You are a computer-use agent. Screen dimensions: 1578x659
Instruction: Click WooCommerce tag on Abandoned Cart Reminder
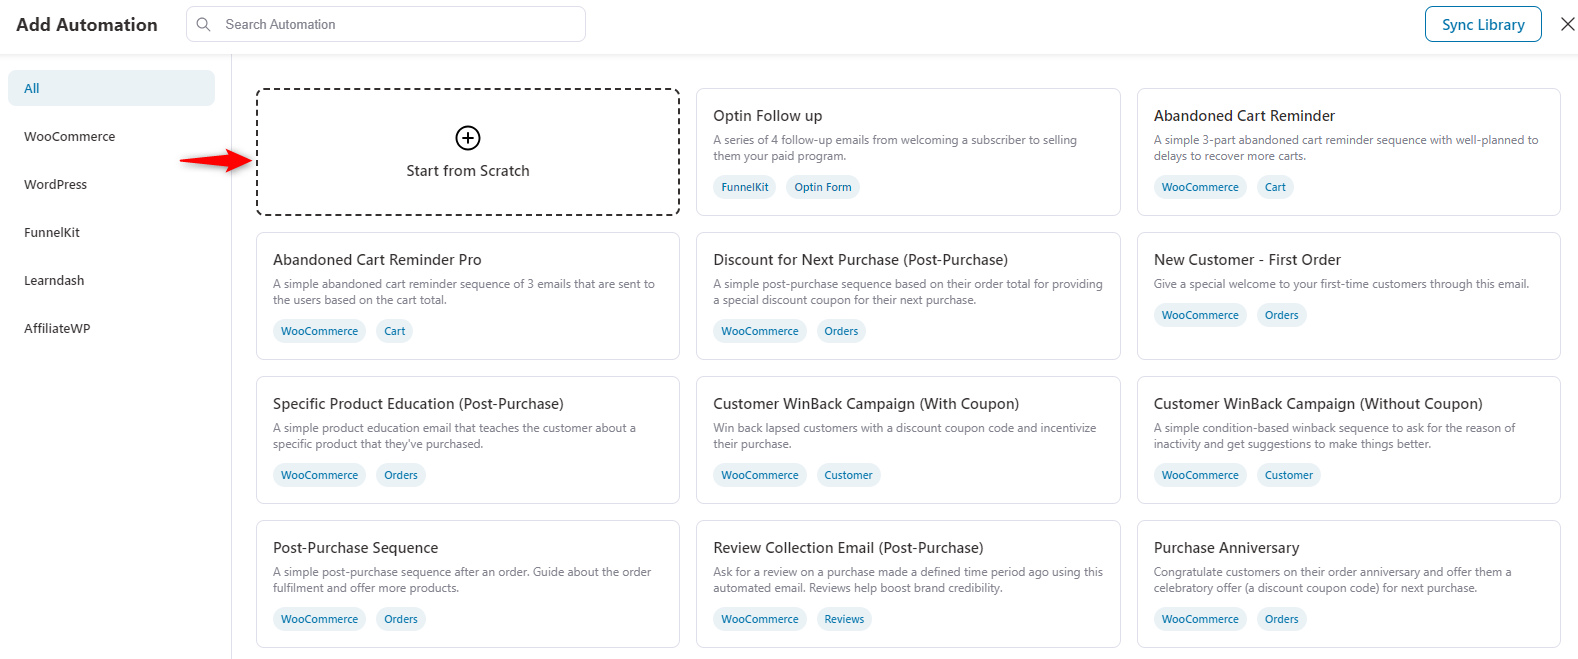(1200, 187)
